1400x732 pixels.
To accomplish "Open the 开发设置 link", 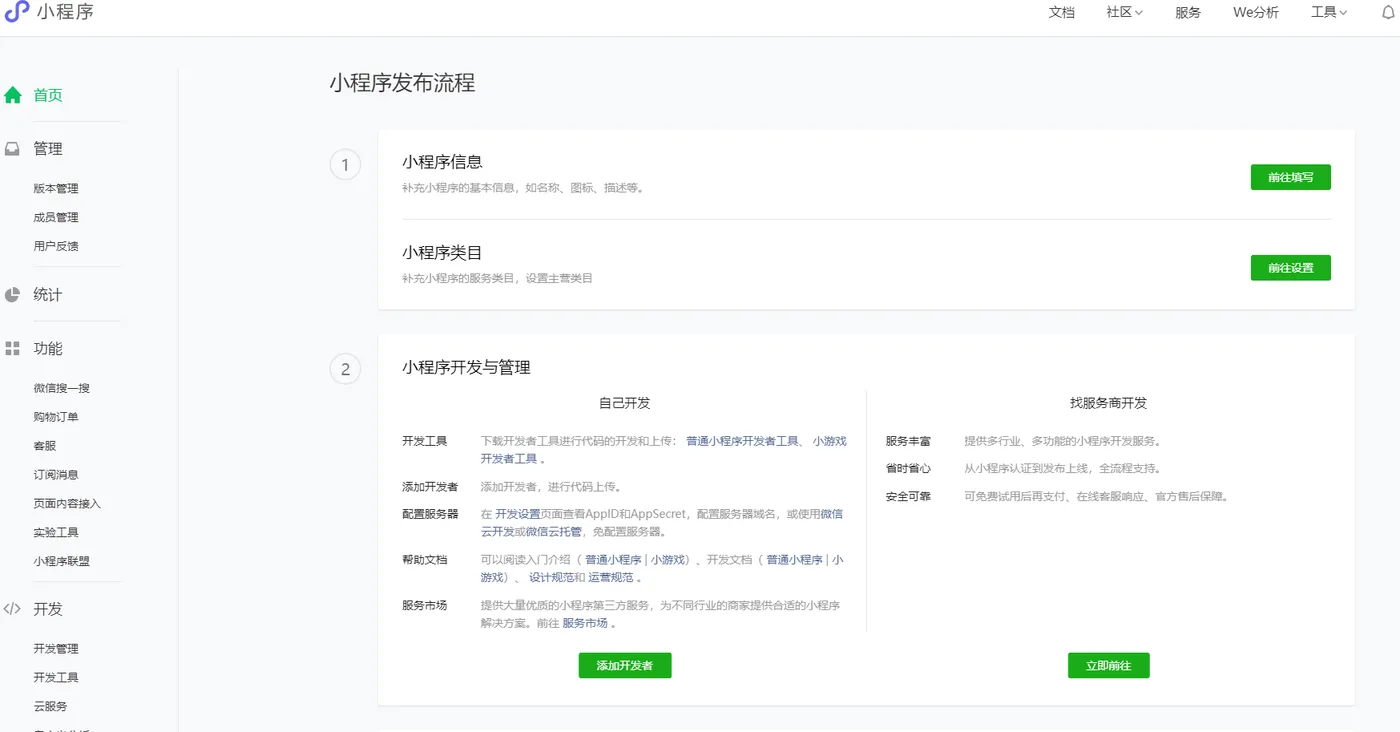I will coord(517,514).
